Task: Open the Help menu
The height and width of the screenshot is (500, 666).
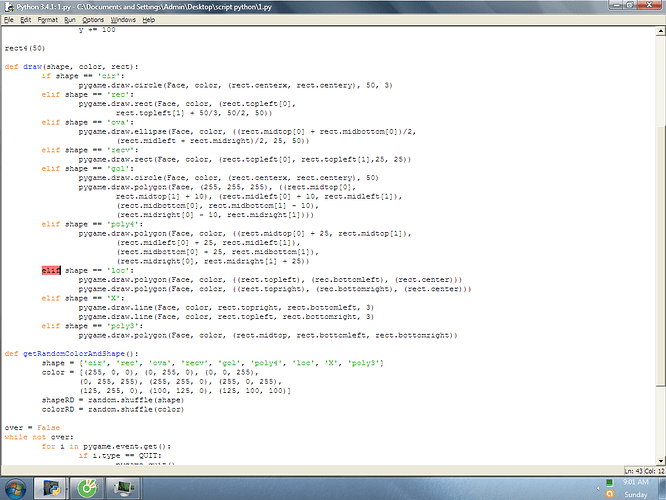Action: (x=148, y=19)
